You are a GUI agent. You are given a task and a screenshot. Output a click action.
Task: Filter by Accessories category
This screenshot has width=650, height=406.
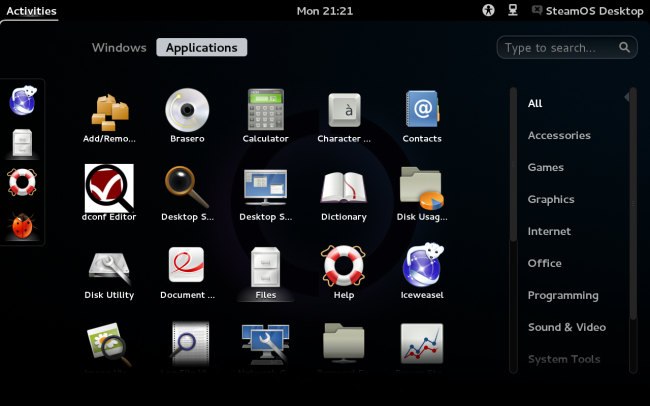pos(559,135)
